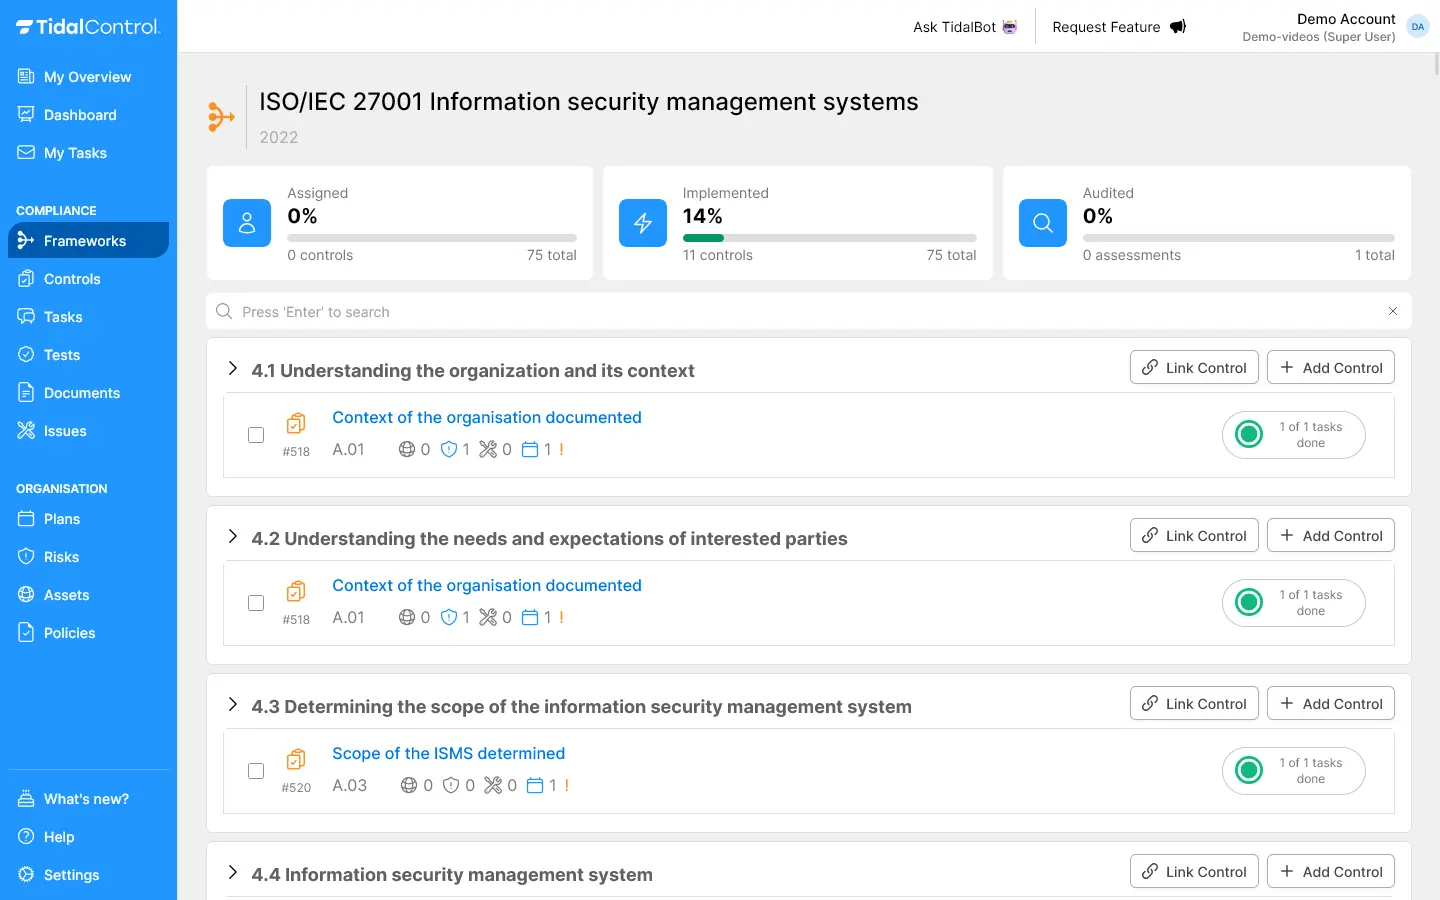Open the Scope of the ISMS determined link

click(448, 754)
